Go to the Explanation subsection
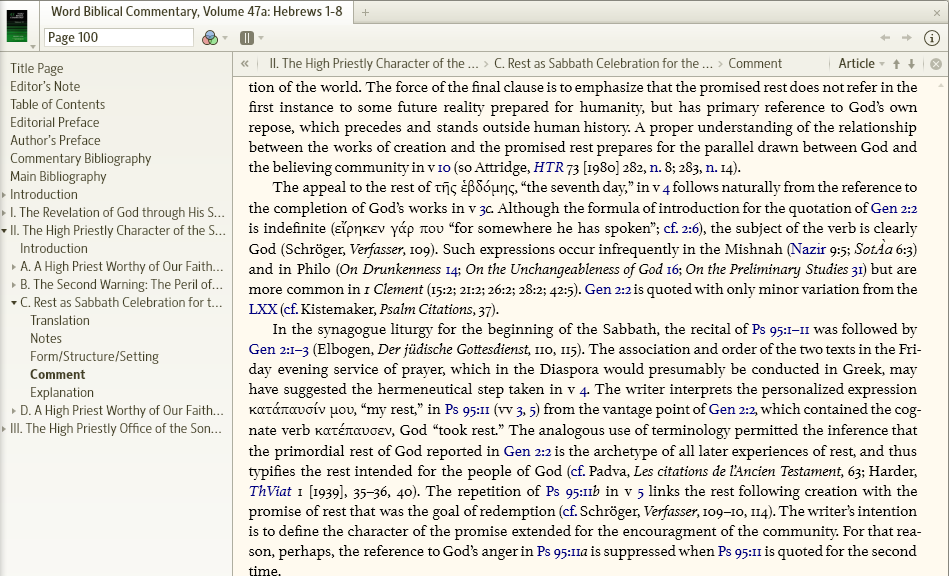The width and height of the screenshot is (949, 576). point(62,393)
